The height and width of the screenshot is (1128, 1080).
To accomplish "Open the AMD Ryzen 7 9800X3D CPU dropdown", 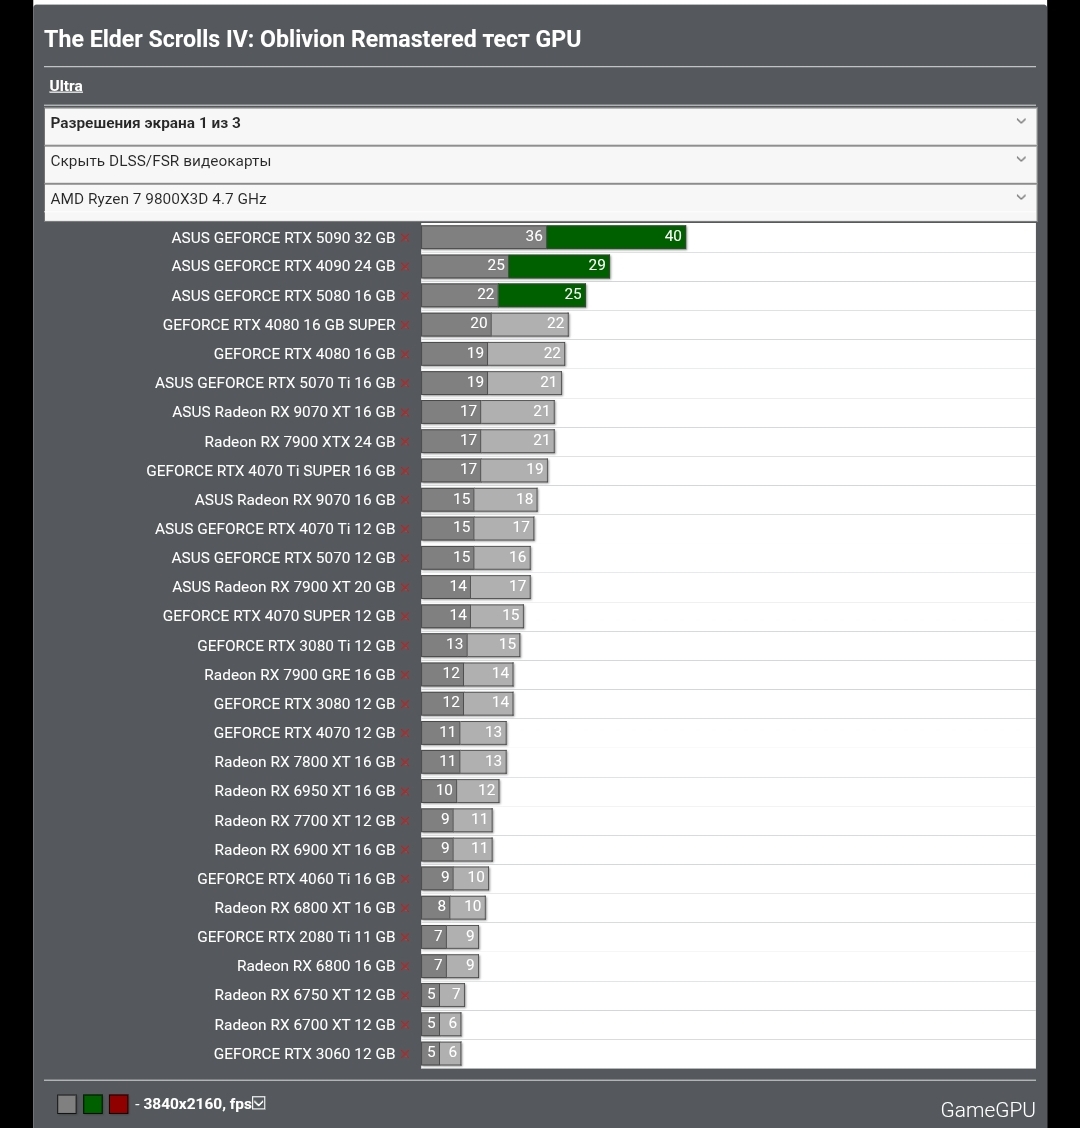I will (540, 200).
